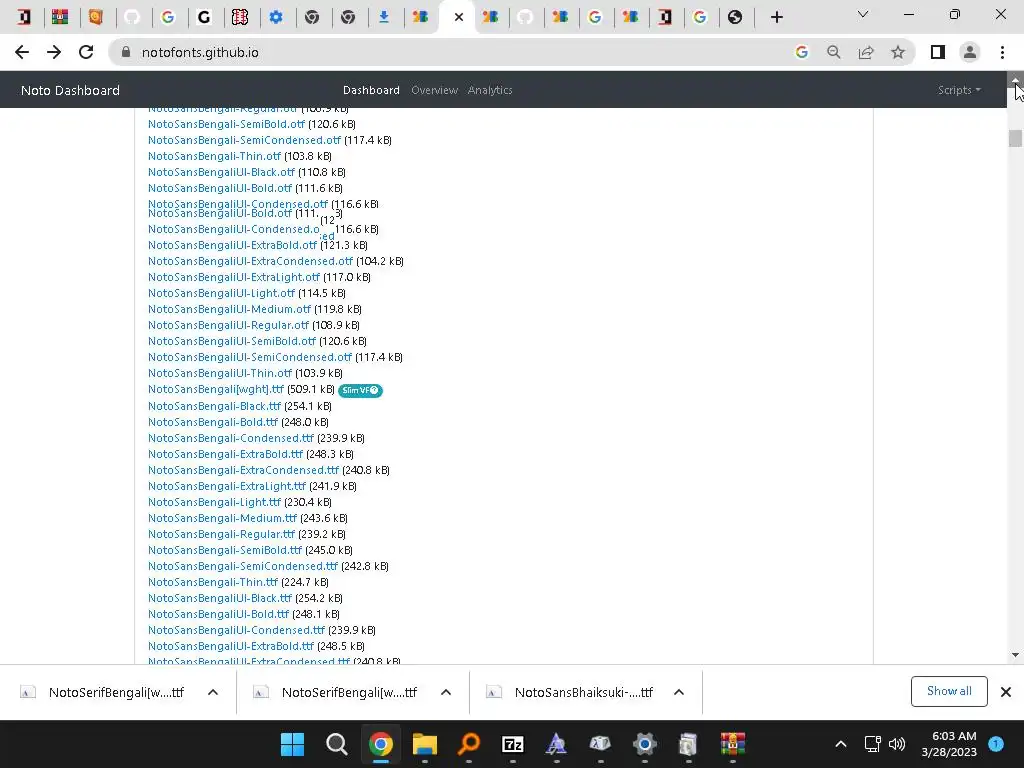This screenshot has height=768, width=1024.
Task: Click the Chrome taskbar icon
Action: 381,744
